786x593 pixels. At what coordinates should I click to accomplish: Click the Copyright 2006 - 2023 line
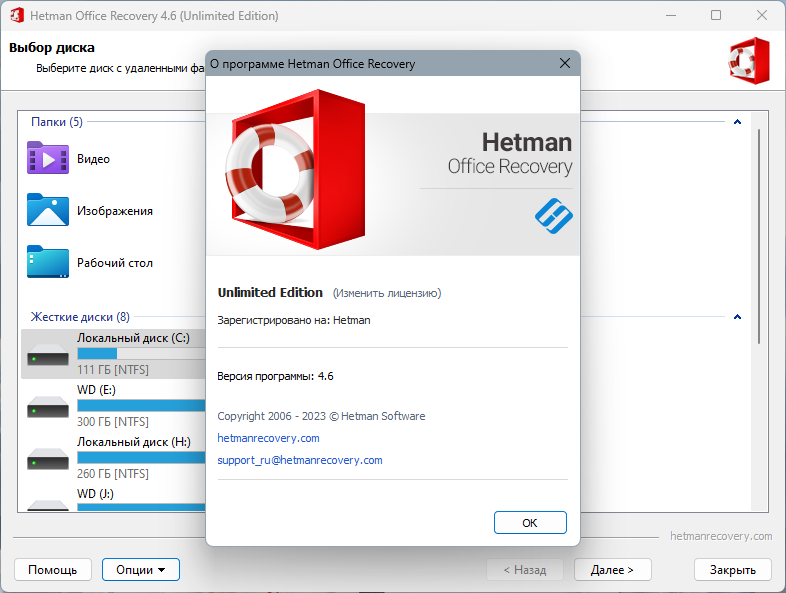coord(321,416)
